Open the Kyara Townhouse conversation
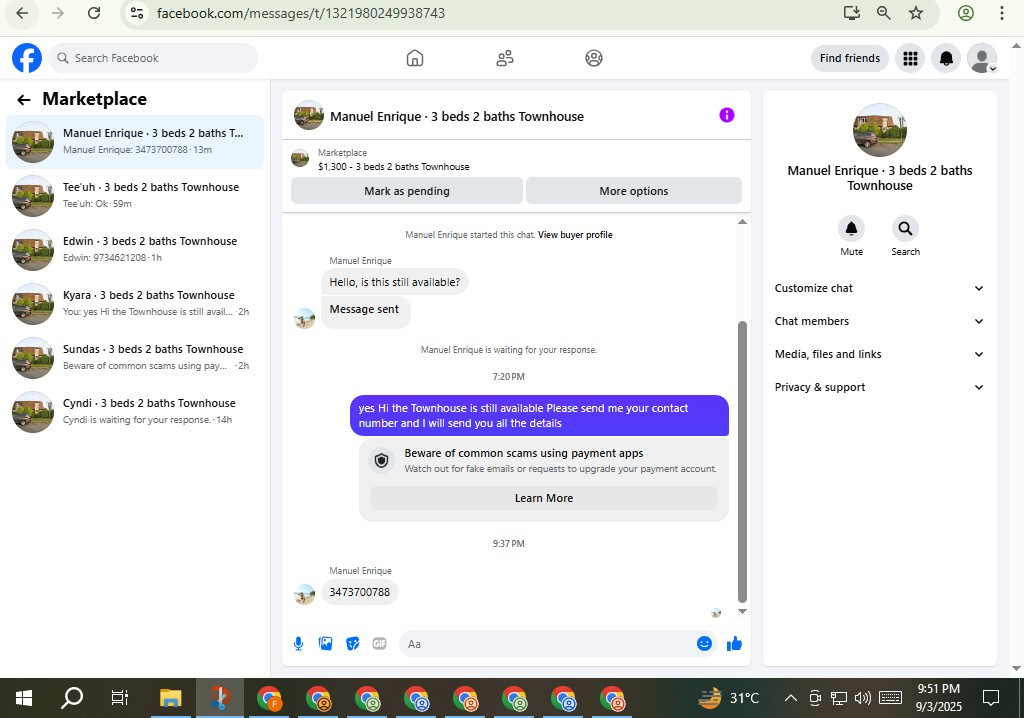 click(x=135, y=304)
